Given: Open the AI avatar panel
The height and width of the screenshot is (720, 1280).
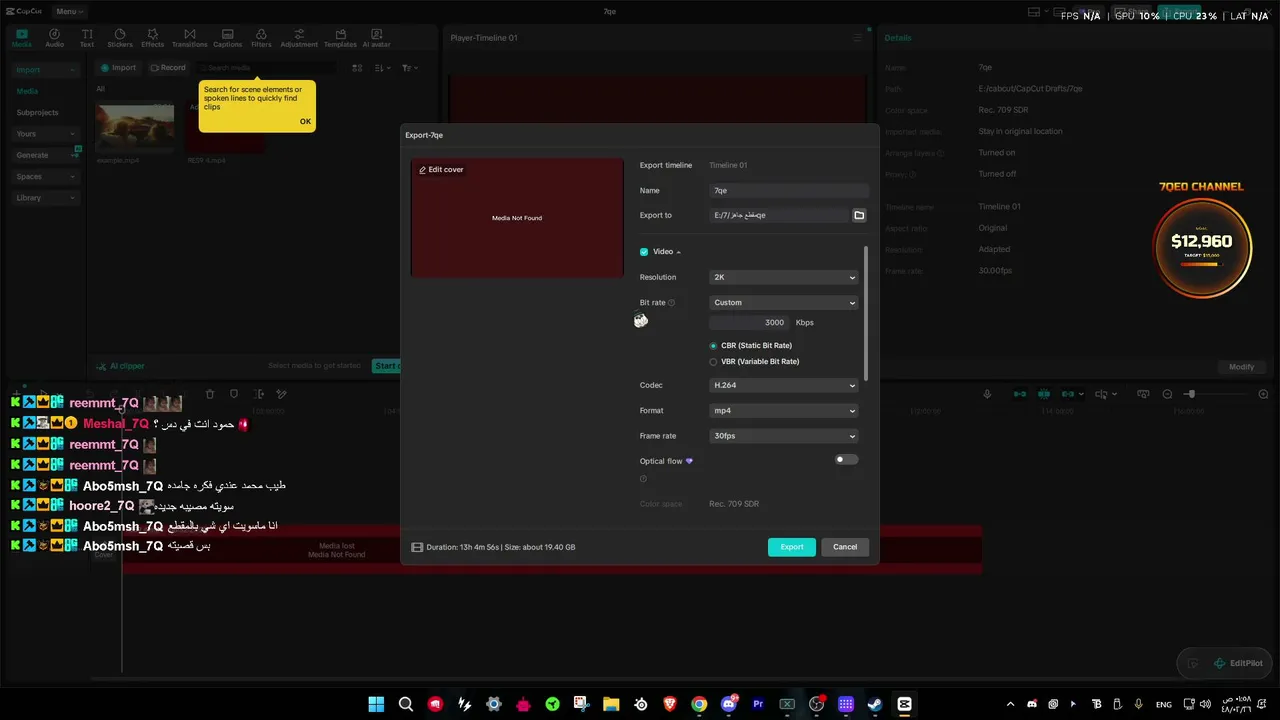Looking at the screenshot, I should 376,38.
